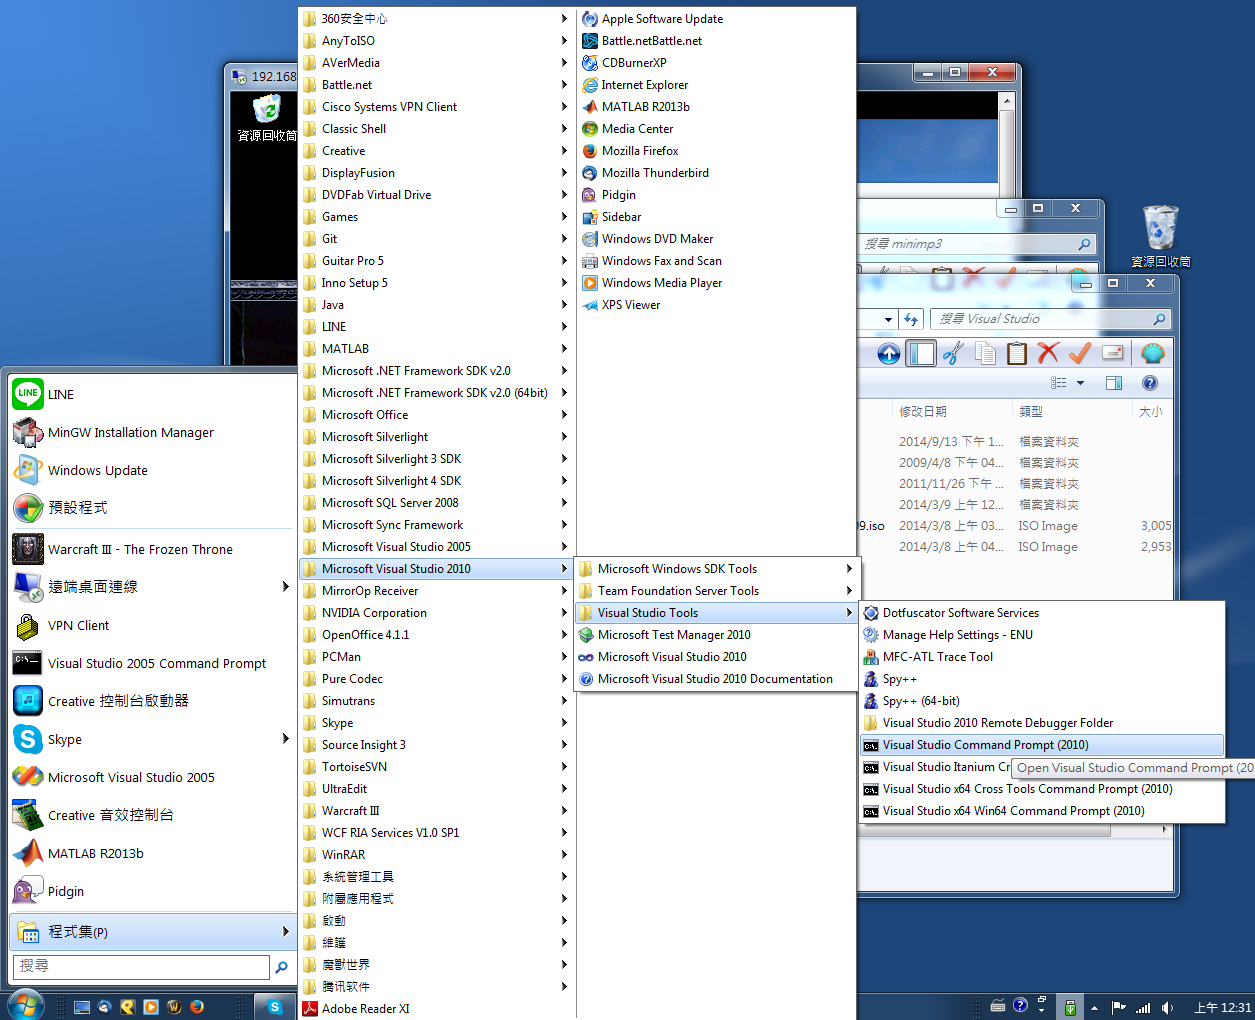This screenshot has height=1020, width=1255.
Task: Launch Mozilla Firefox from programs list
Action: [x=717, y=151]
